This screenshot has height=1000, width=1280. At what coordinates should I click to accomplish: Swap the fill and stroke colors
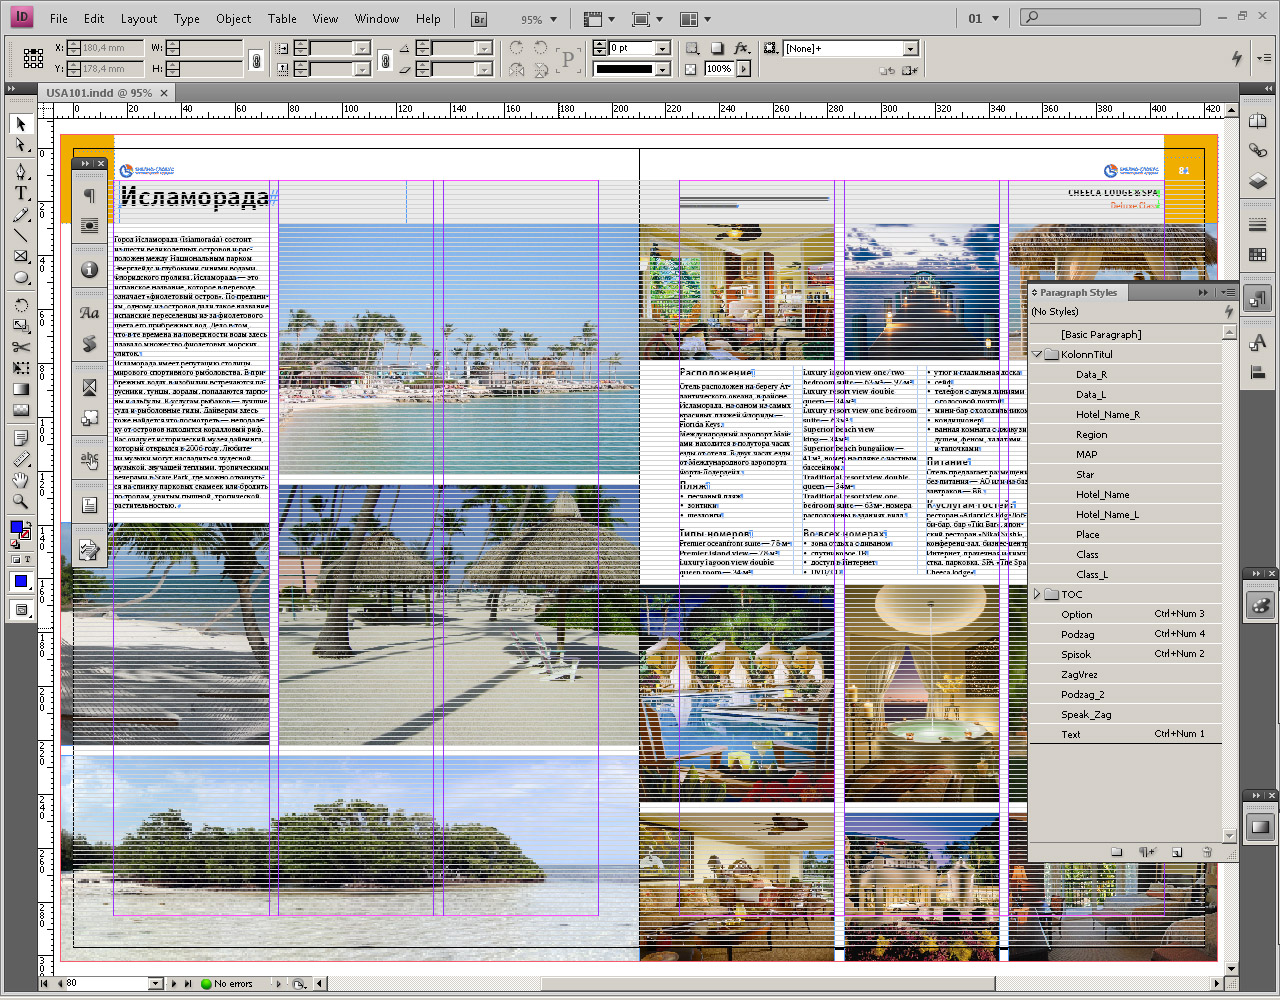pos(27,523)
